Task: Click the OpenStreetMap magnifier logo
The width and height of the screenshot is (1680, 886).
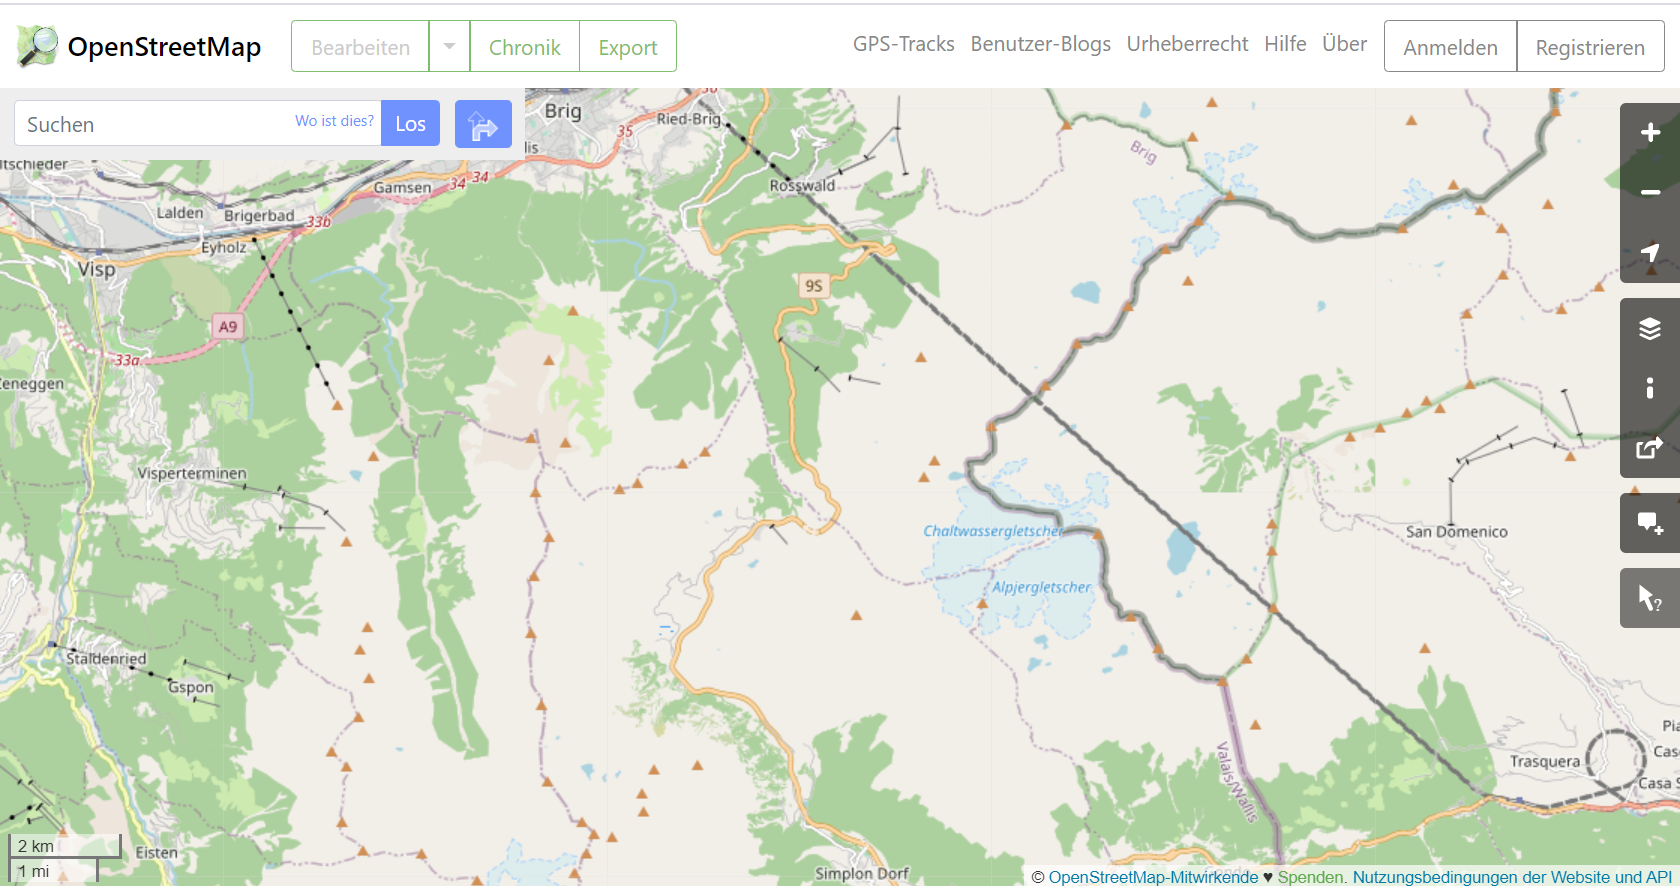Action: point(38,46)
